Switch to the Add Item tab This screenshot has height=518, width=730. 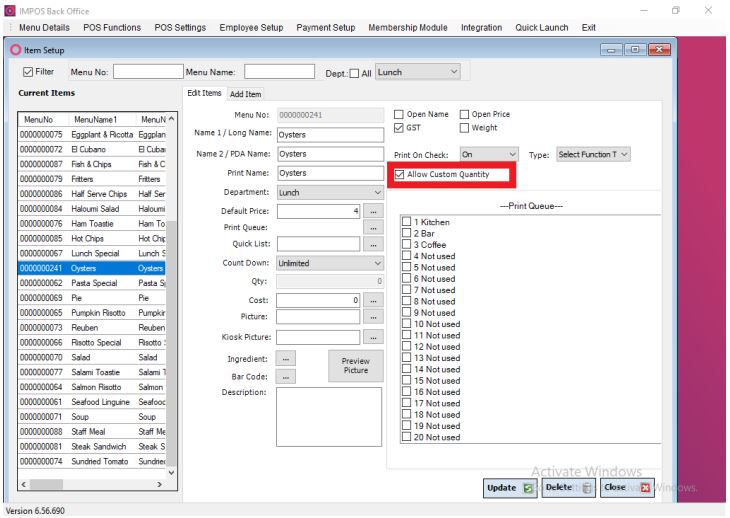click(246, 94)
